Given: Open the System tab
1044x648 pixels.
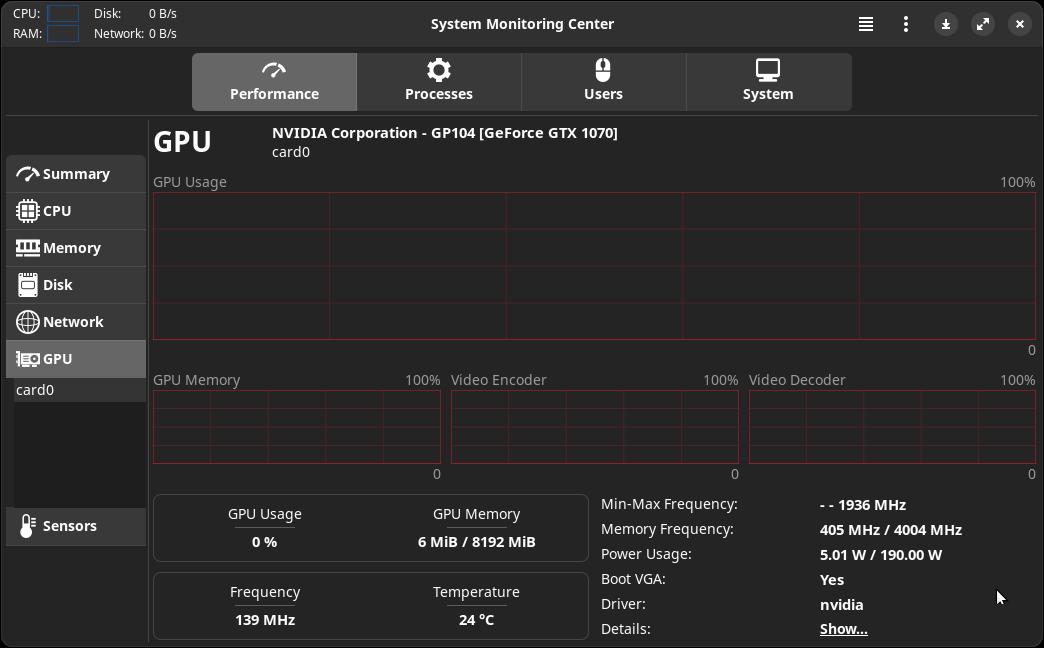Looking at the screenshot, I should [768, 82].
